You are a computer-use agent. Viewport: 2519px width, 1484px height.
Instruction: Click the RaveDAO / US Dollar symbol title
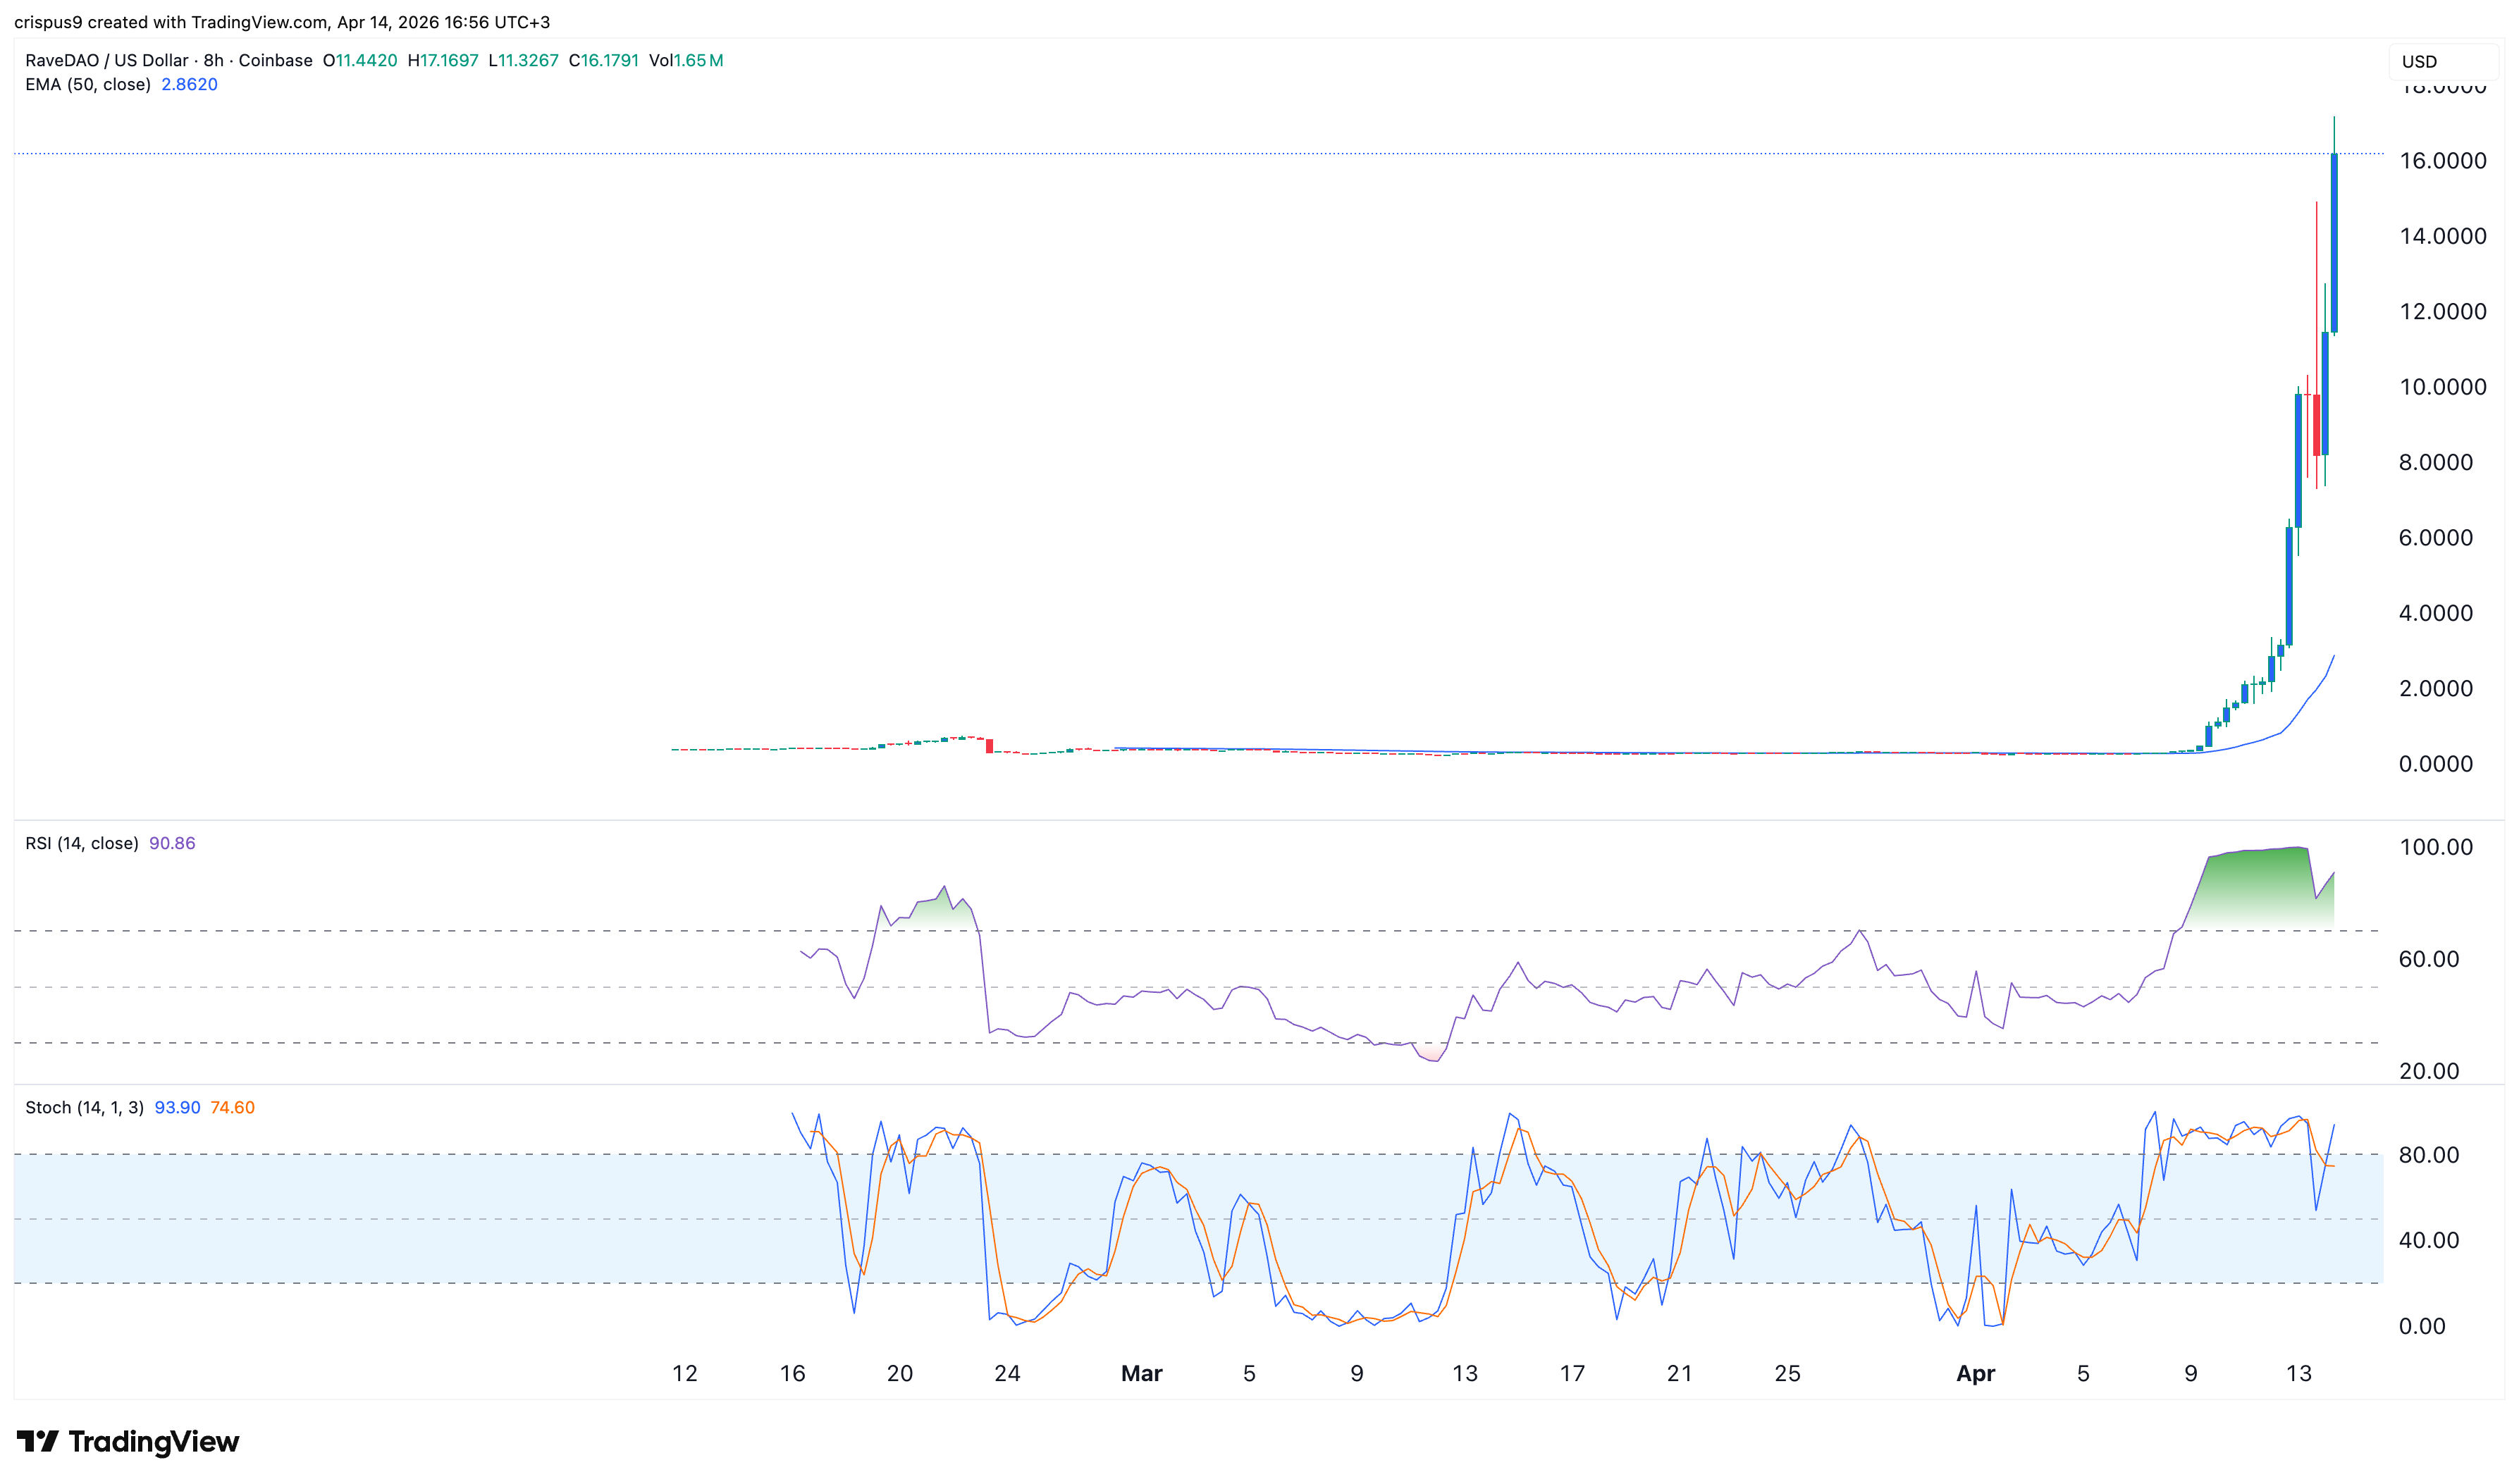107,60
